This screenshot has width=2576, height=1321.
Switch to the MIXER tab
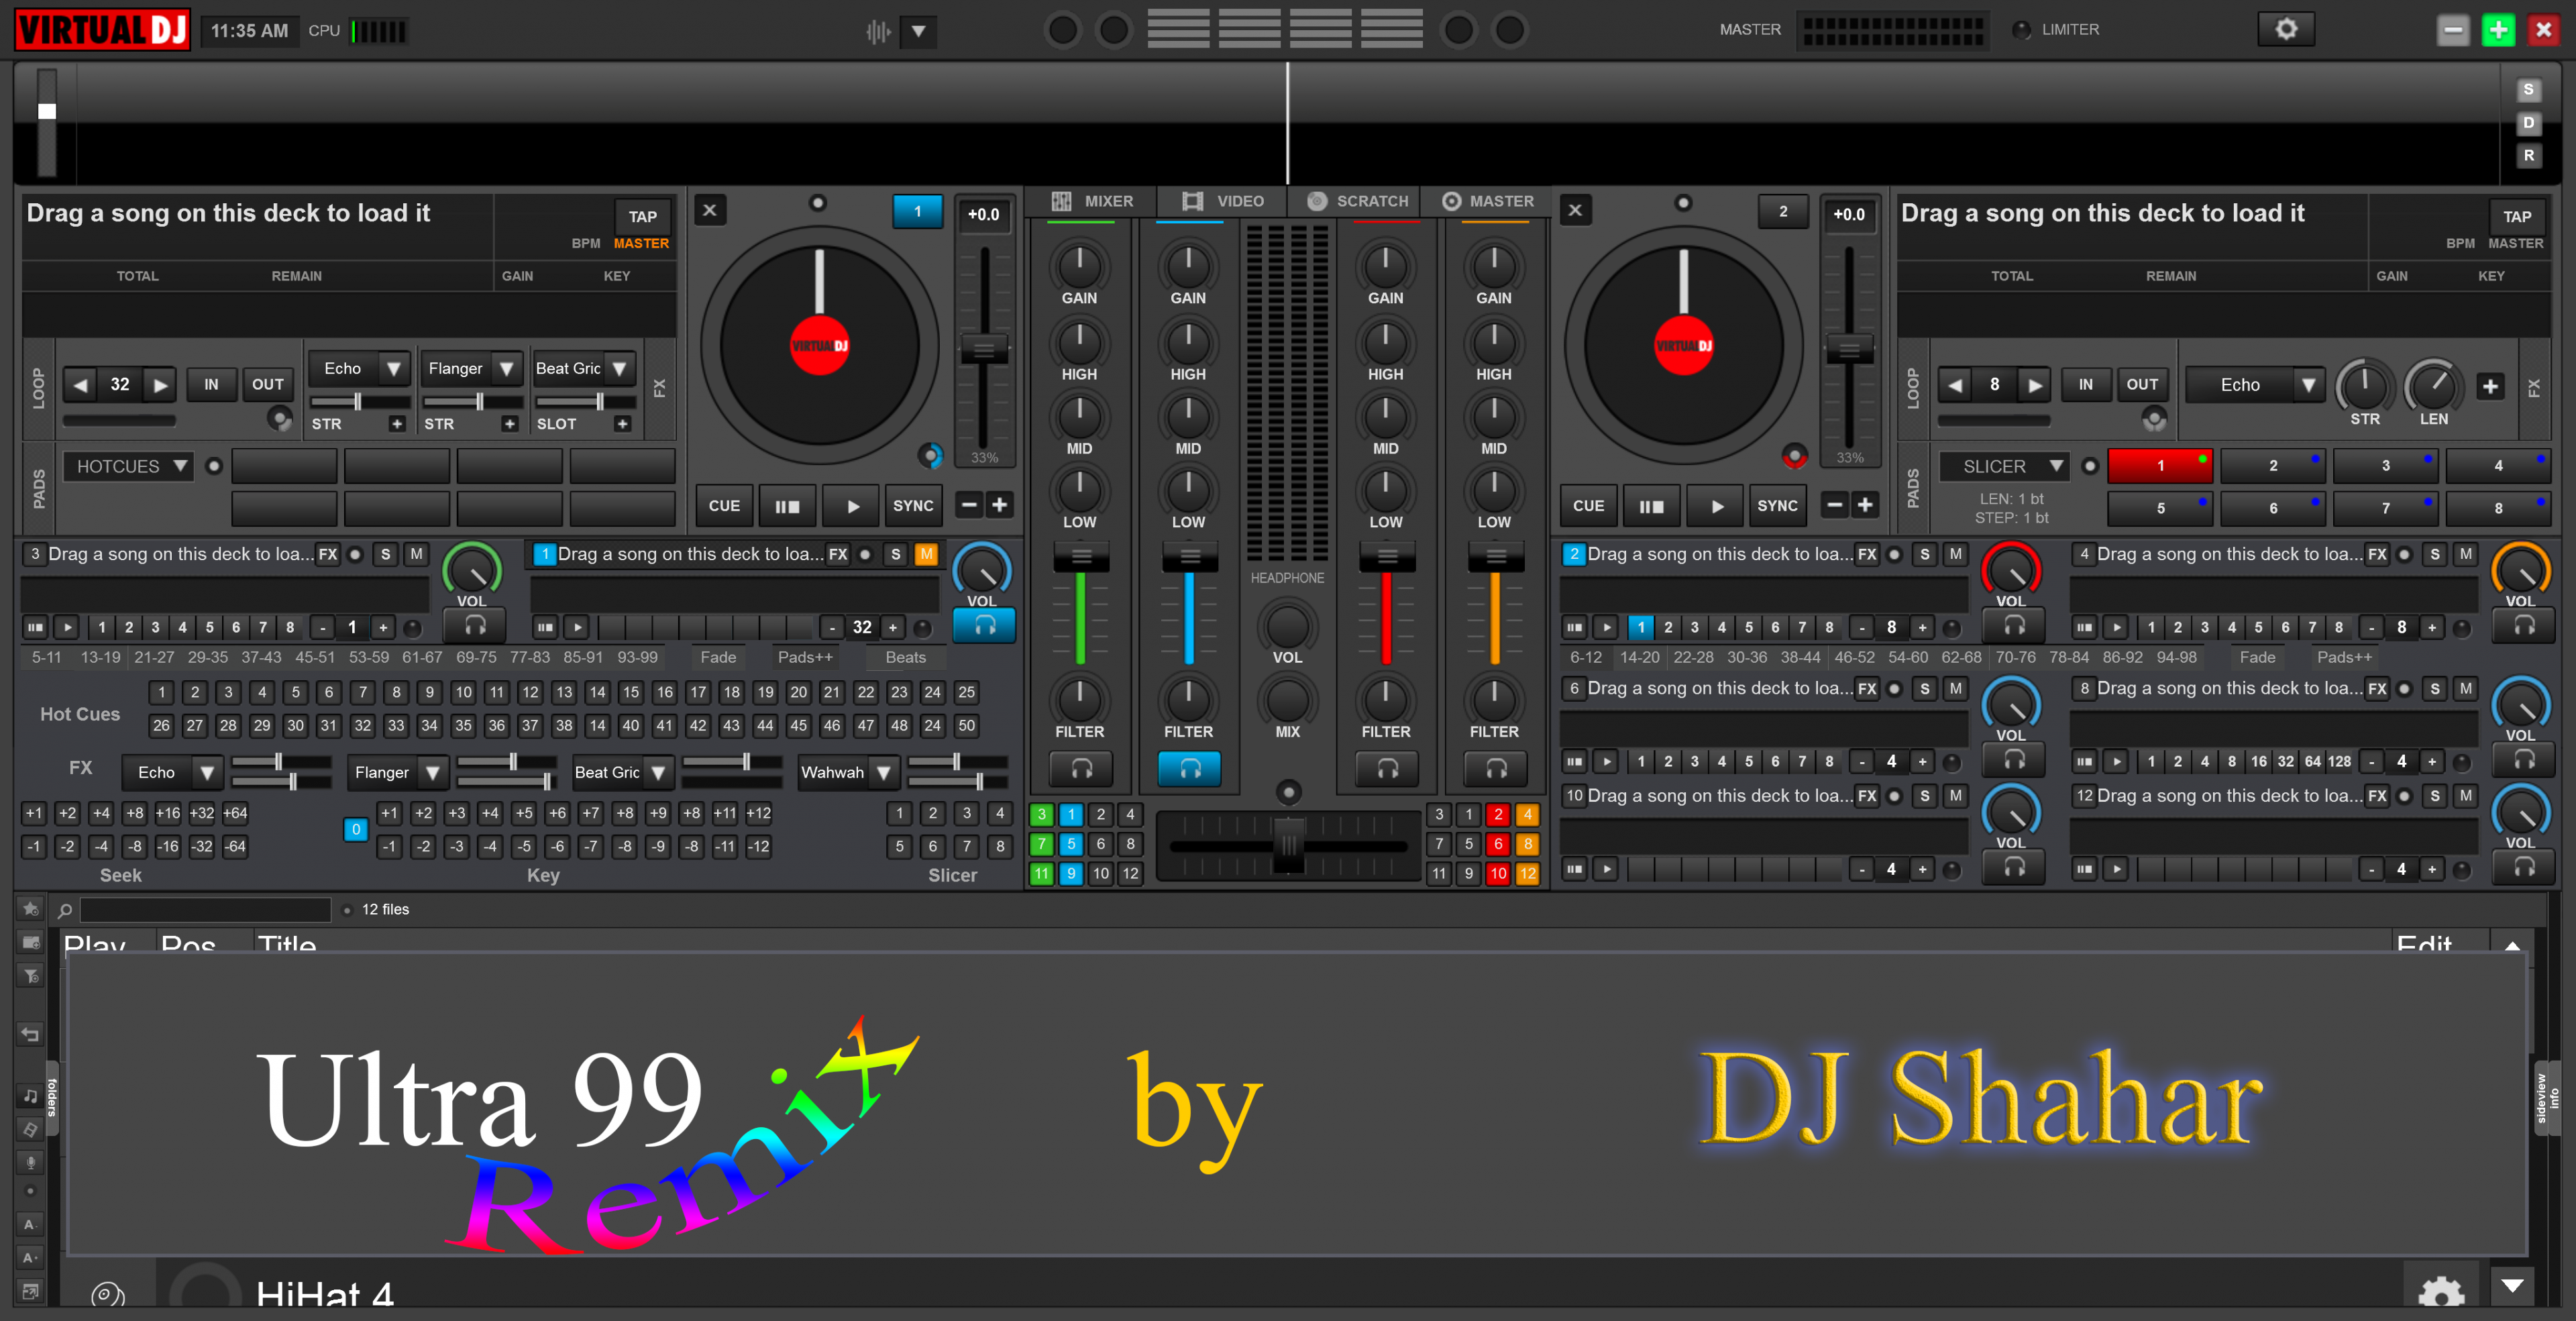(1092, 201)
